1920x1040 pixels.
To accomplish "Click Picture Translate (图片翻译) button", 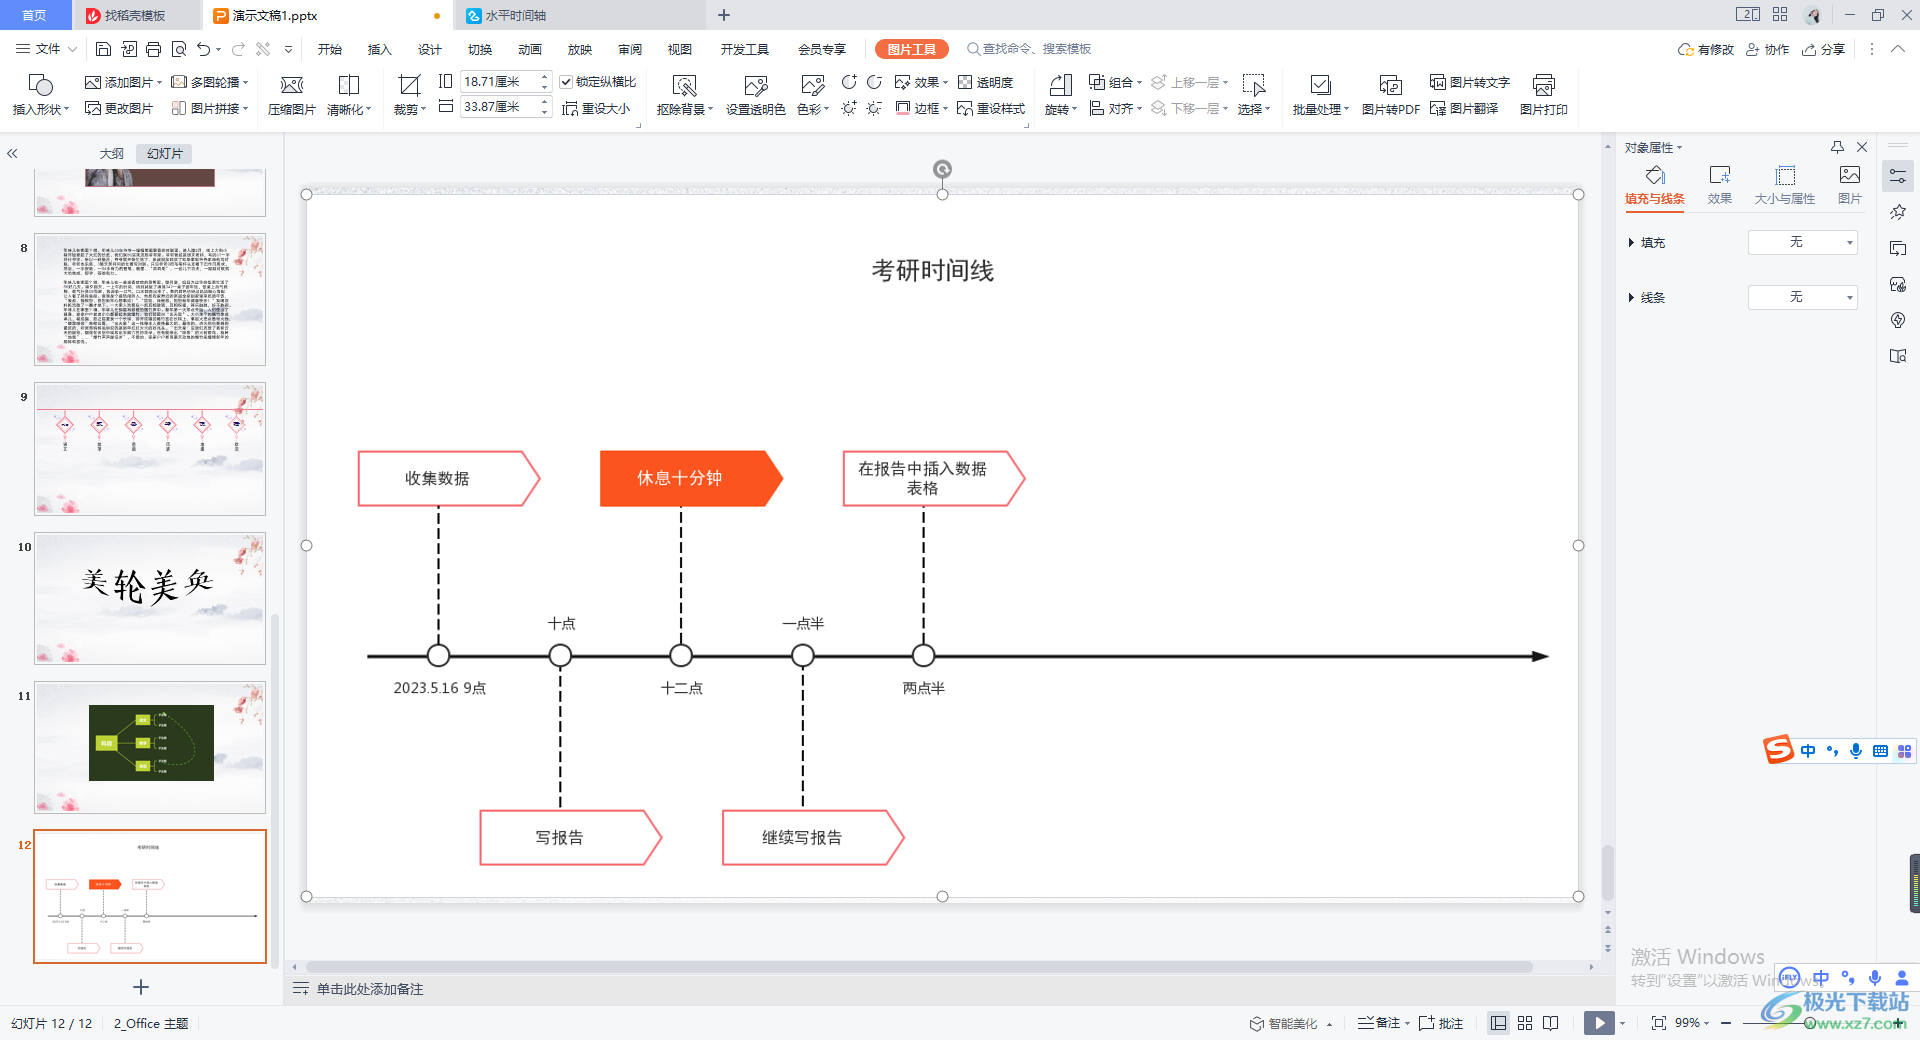I will [x=1464, y=108].
